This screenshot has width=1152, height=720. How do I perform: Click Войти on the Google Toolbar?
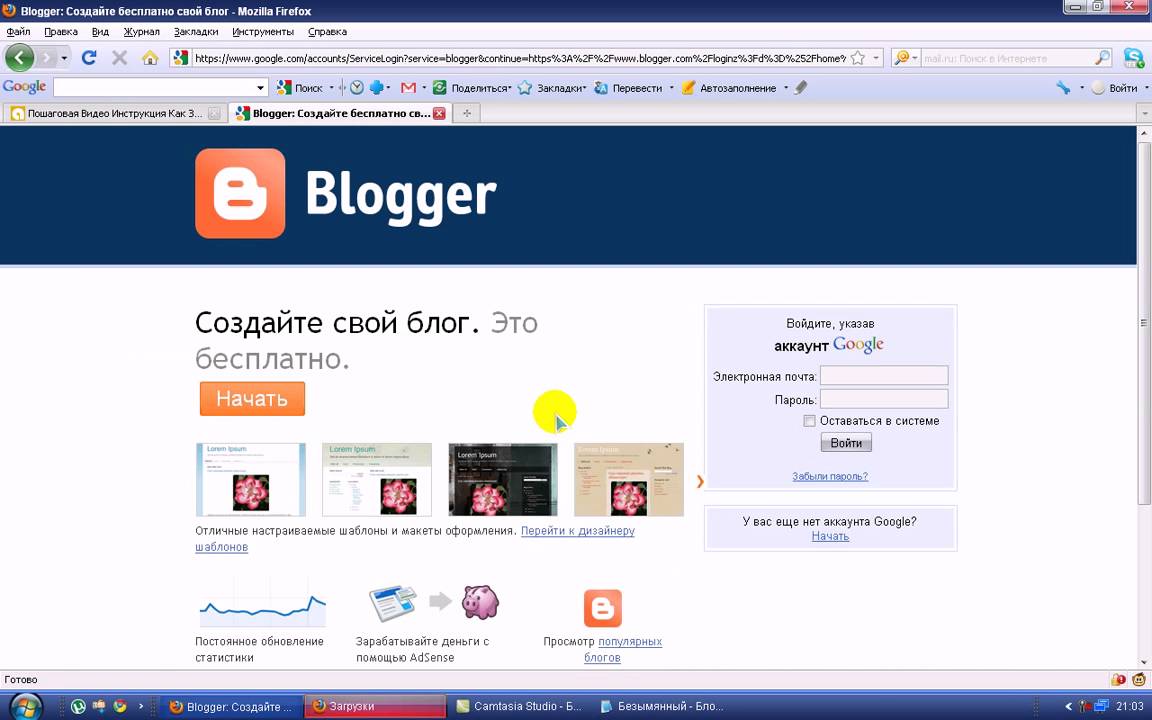click(1115, 87)
